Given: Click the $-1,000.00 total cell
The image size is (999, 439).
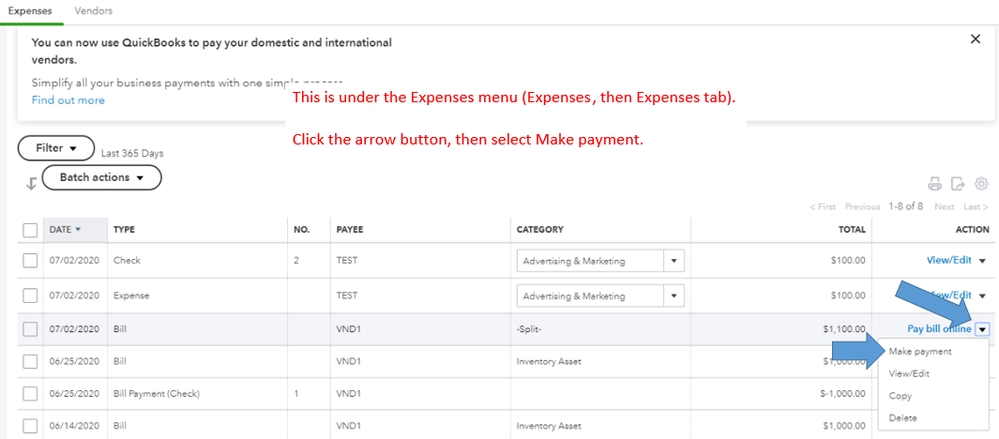Looking at the screenshot, I should pos(843,394).
